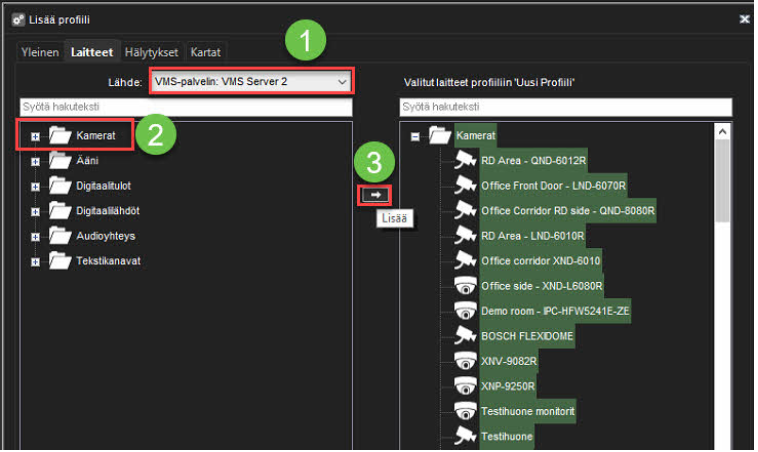Open the Hälytykset tab
Image resolution: width=758 pixels, height=452 pixels.
[x=153, y=52]
